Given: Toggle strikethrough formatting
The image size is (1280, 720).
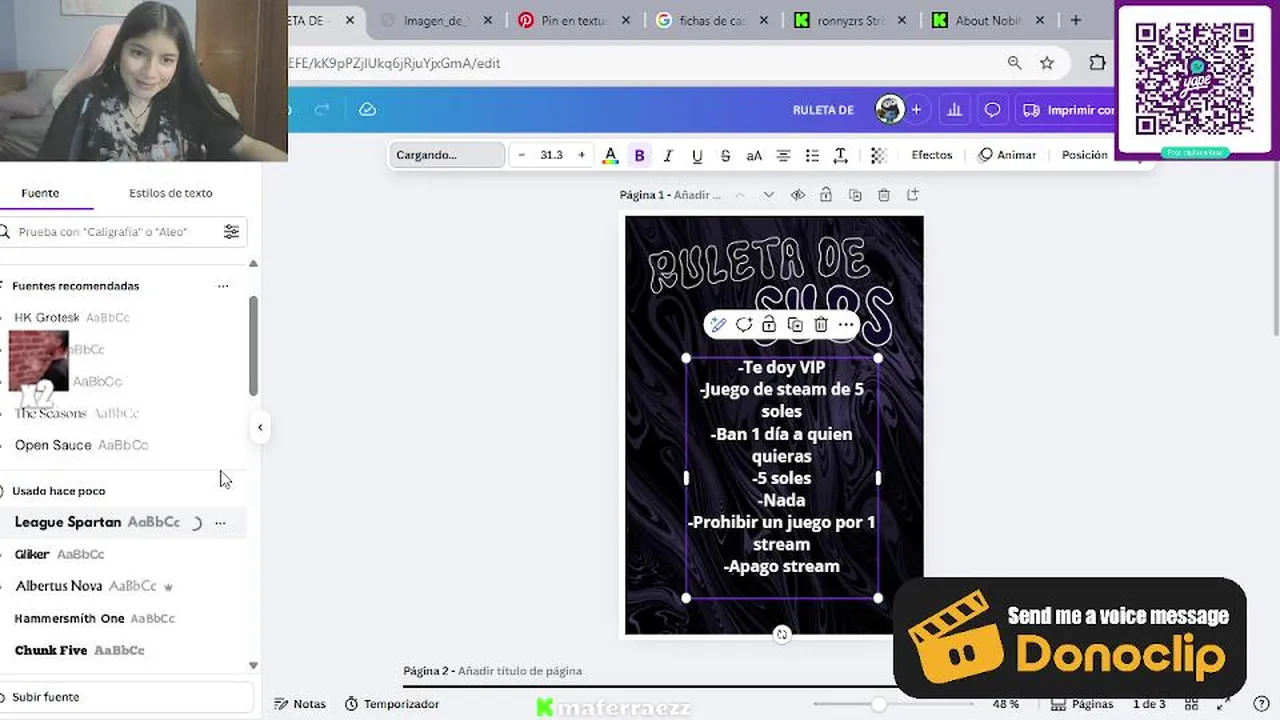Looking at the screenshot, I should (725, 155).
